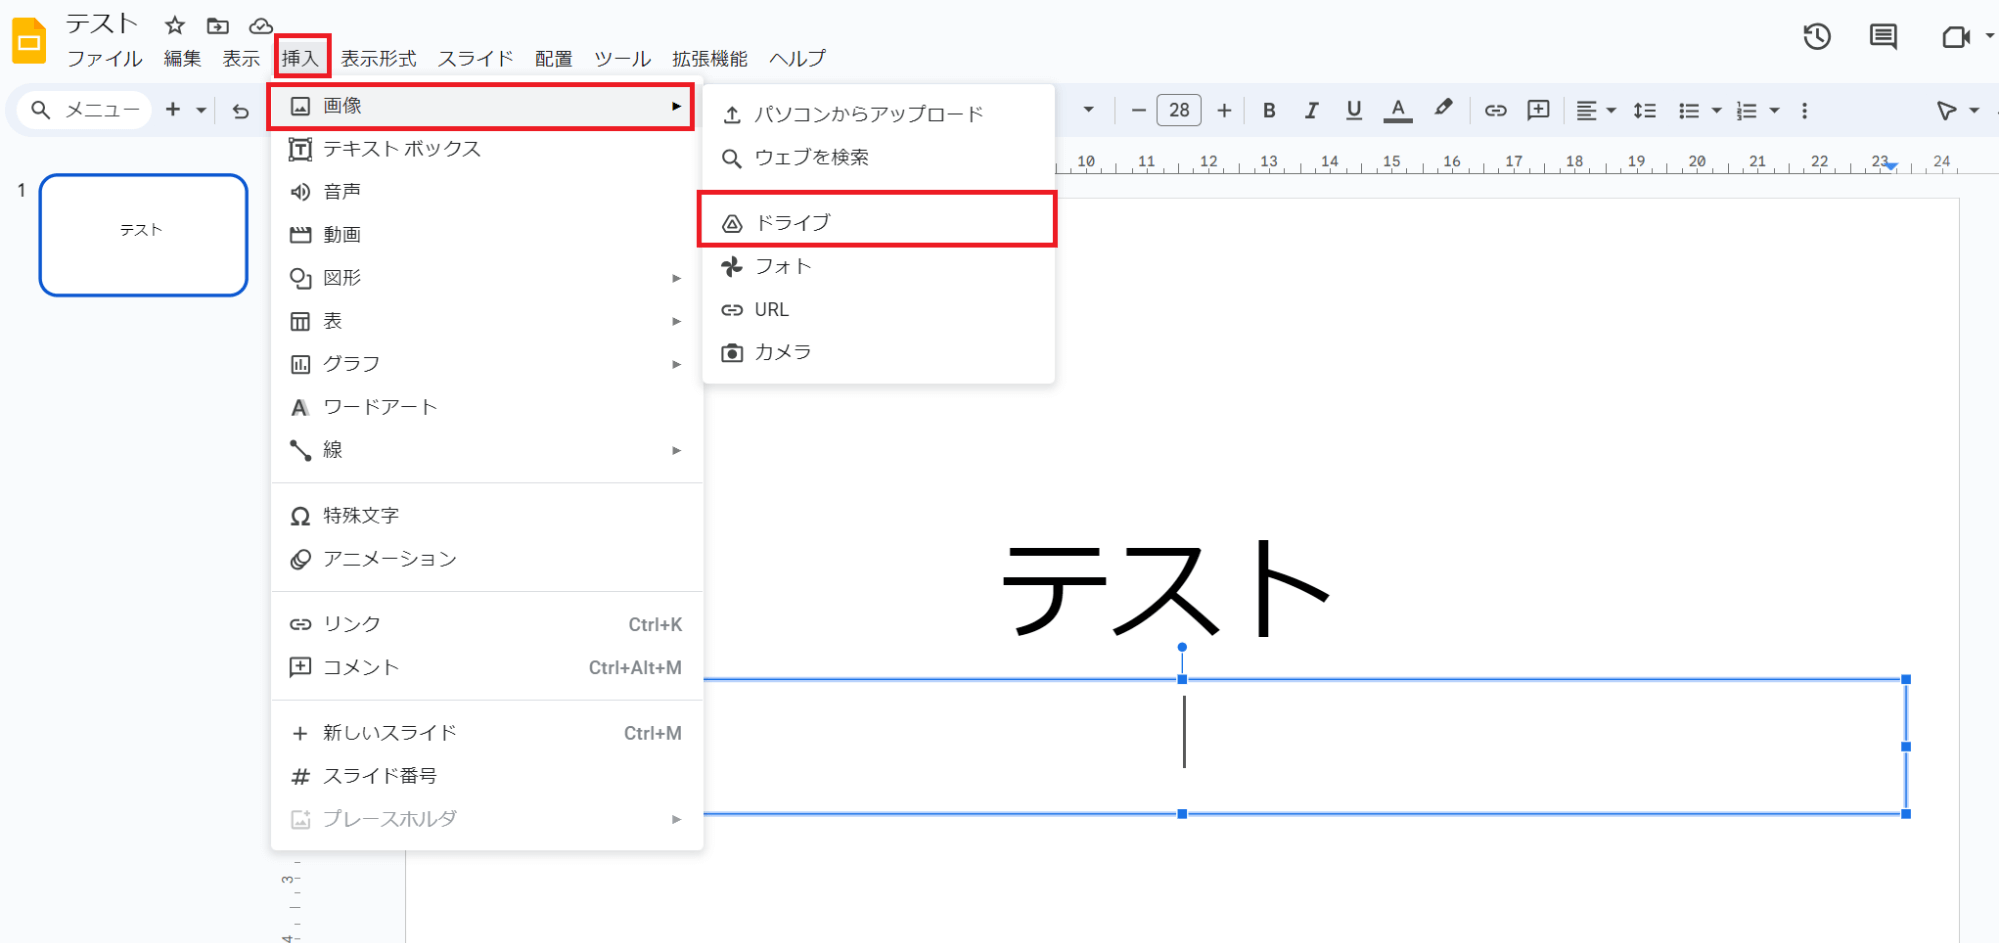Click the move to folder icon
Image resolution: width=1999 pixels, height=944 pixels.
217,25
